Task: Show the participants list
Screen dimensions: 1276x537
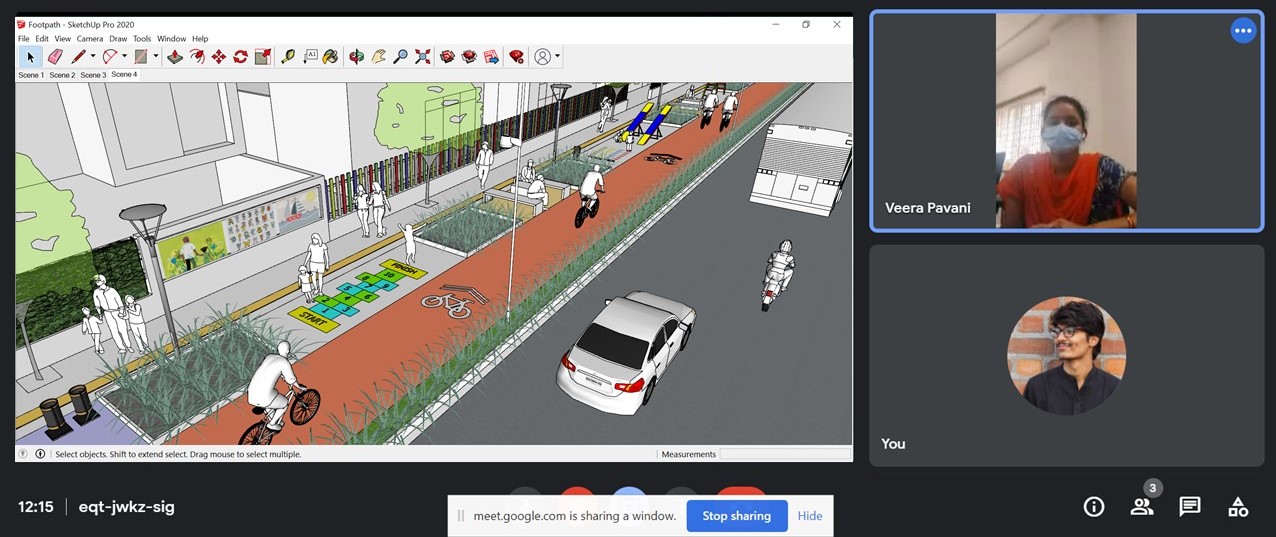Action: 1142,507
